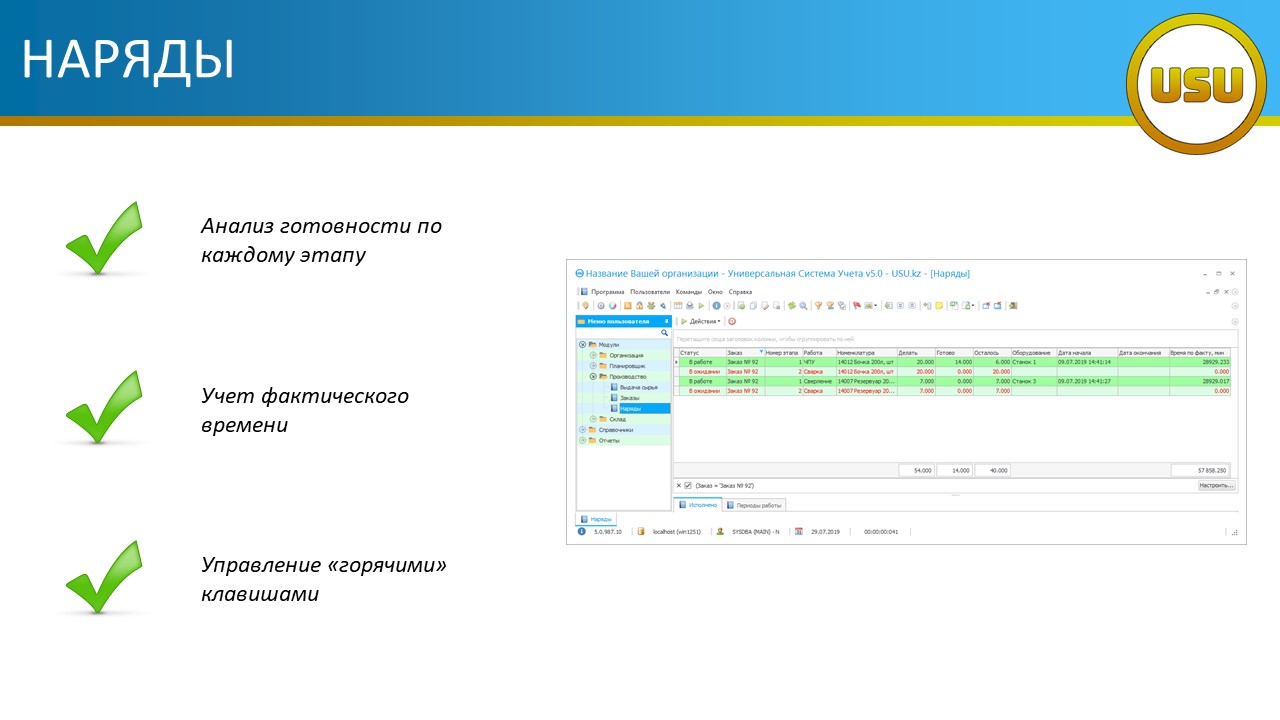Click the user menu search field
Screen dimensions: 1280x720
[x=618, y=332]
